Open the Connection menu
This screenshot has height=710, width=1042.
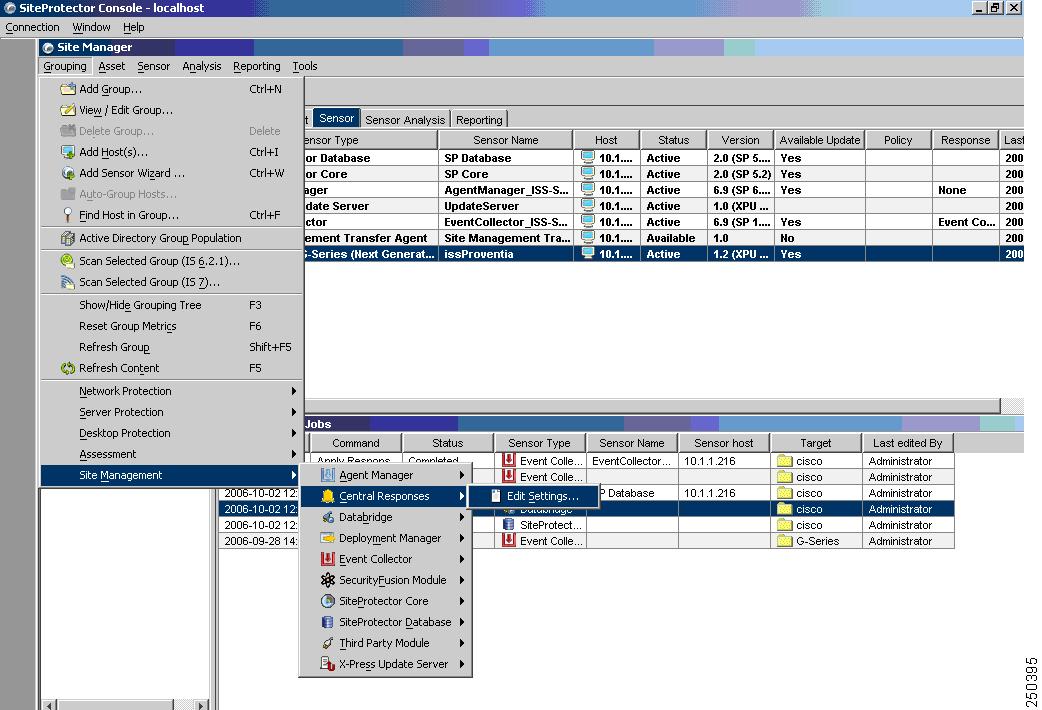pos(33,27)
